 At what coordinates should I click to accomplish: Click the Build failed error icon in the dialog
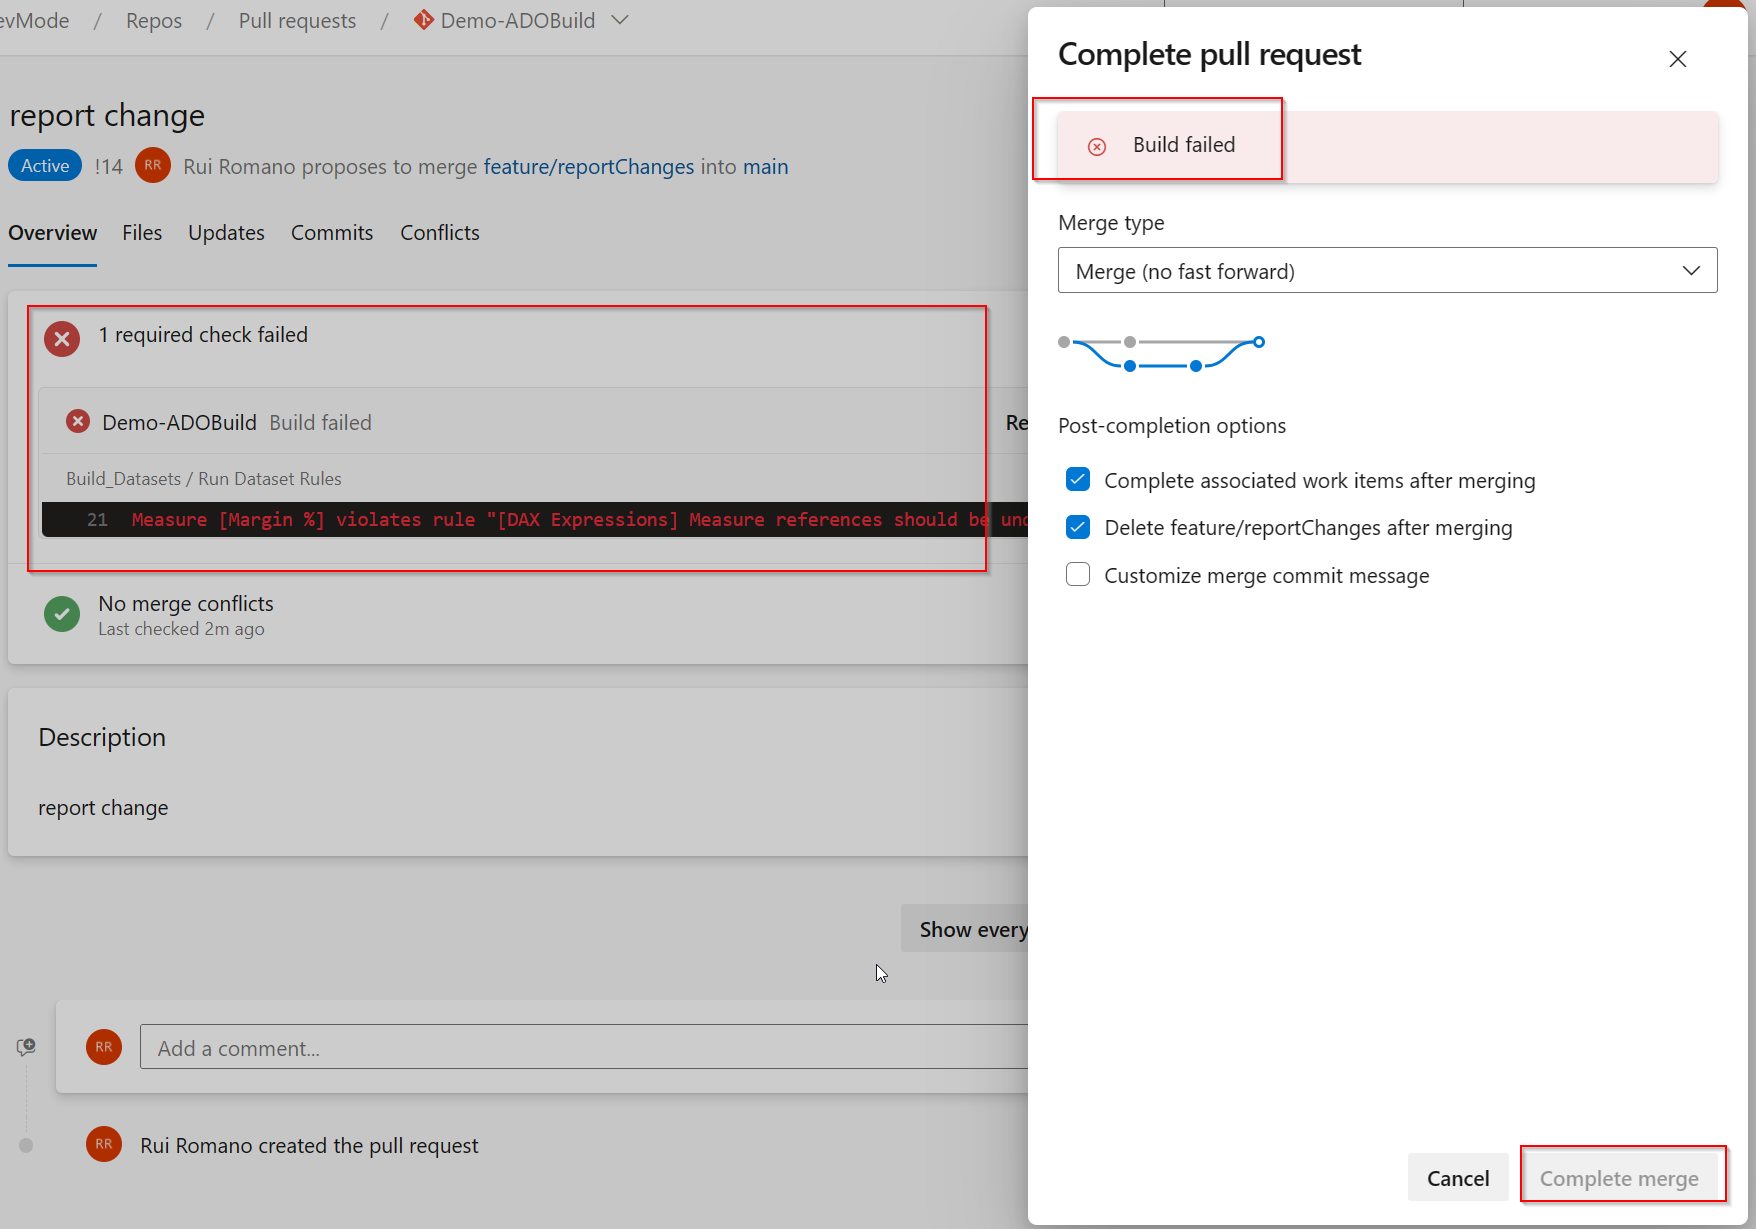click(x=1096, y=145)
